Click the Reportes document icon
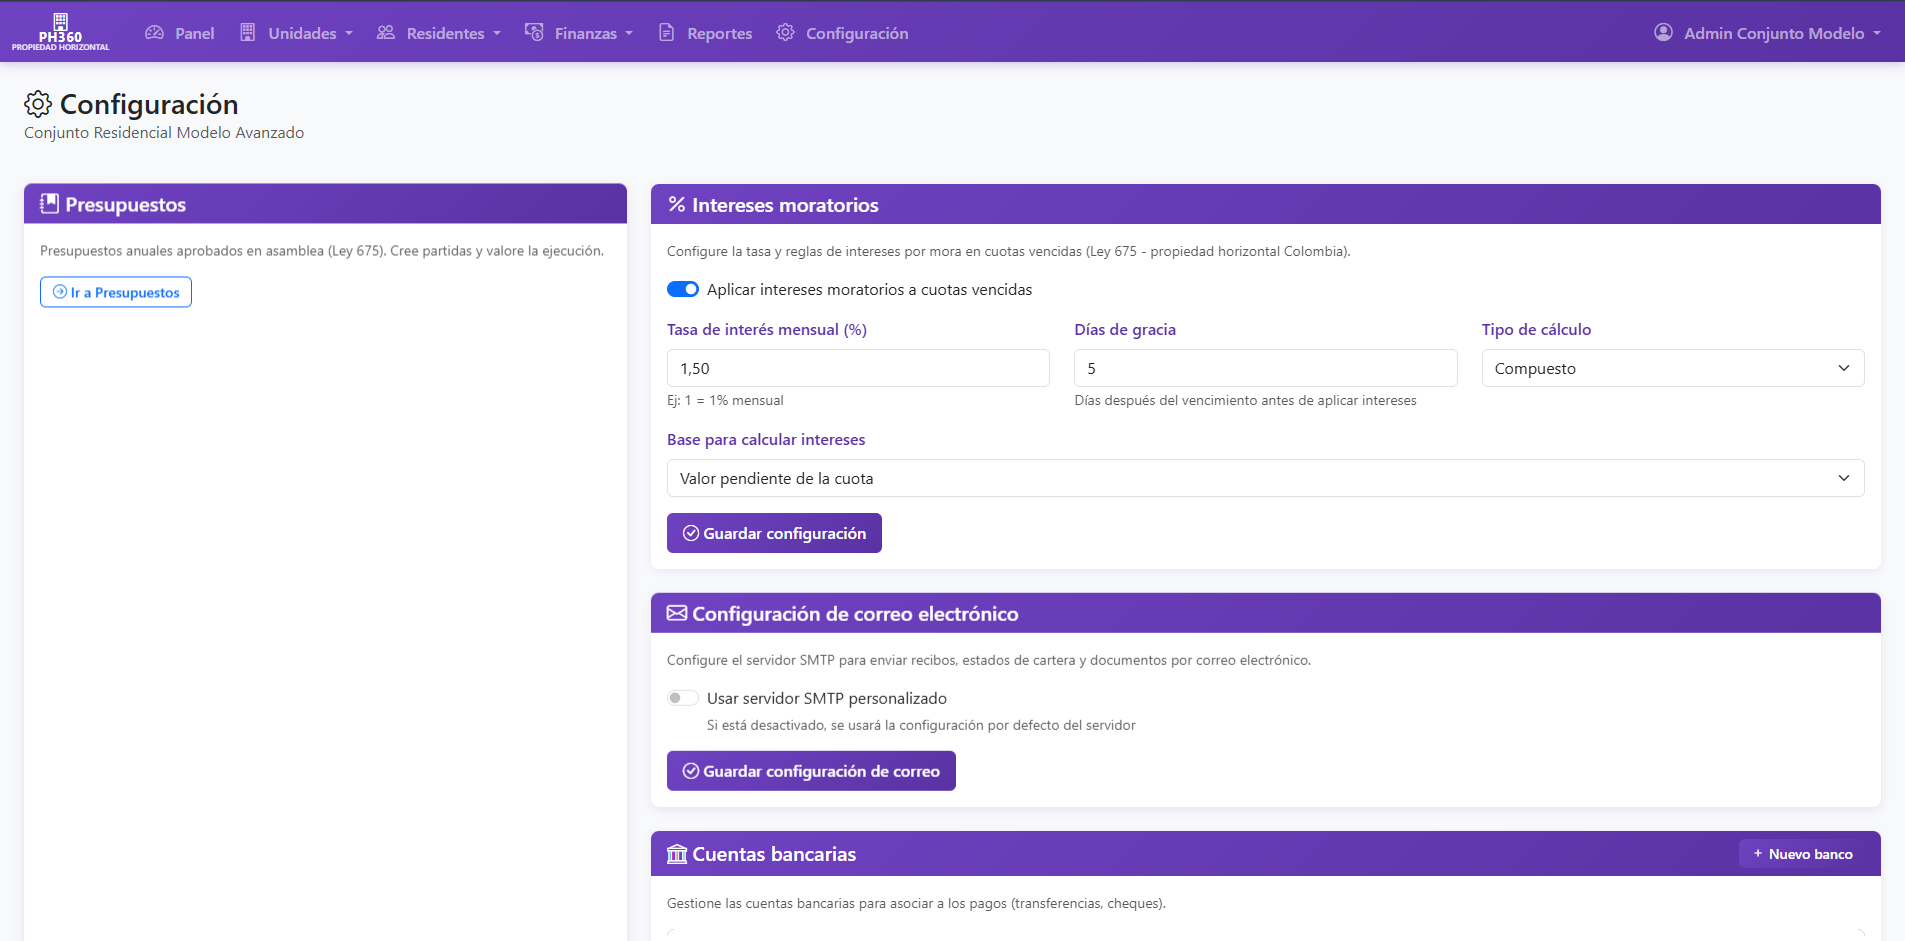The width and height of the screenshot is (1905, 941). [667, 33]
